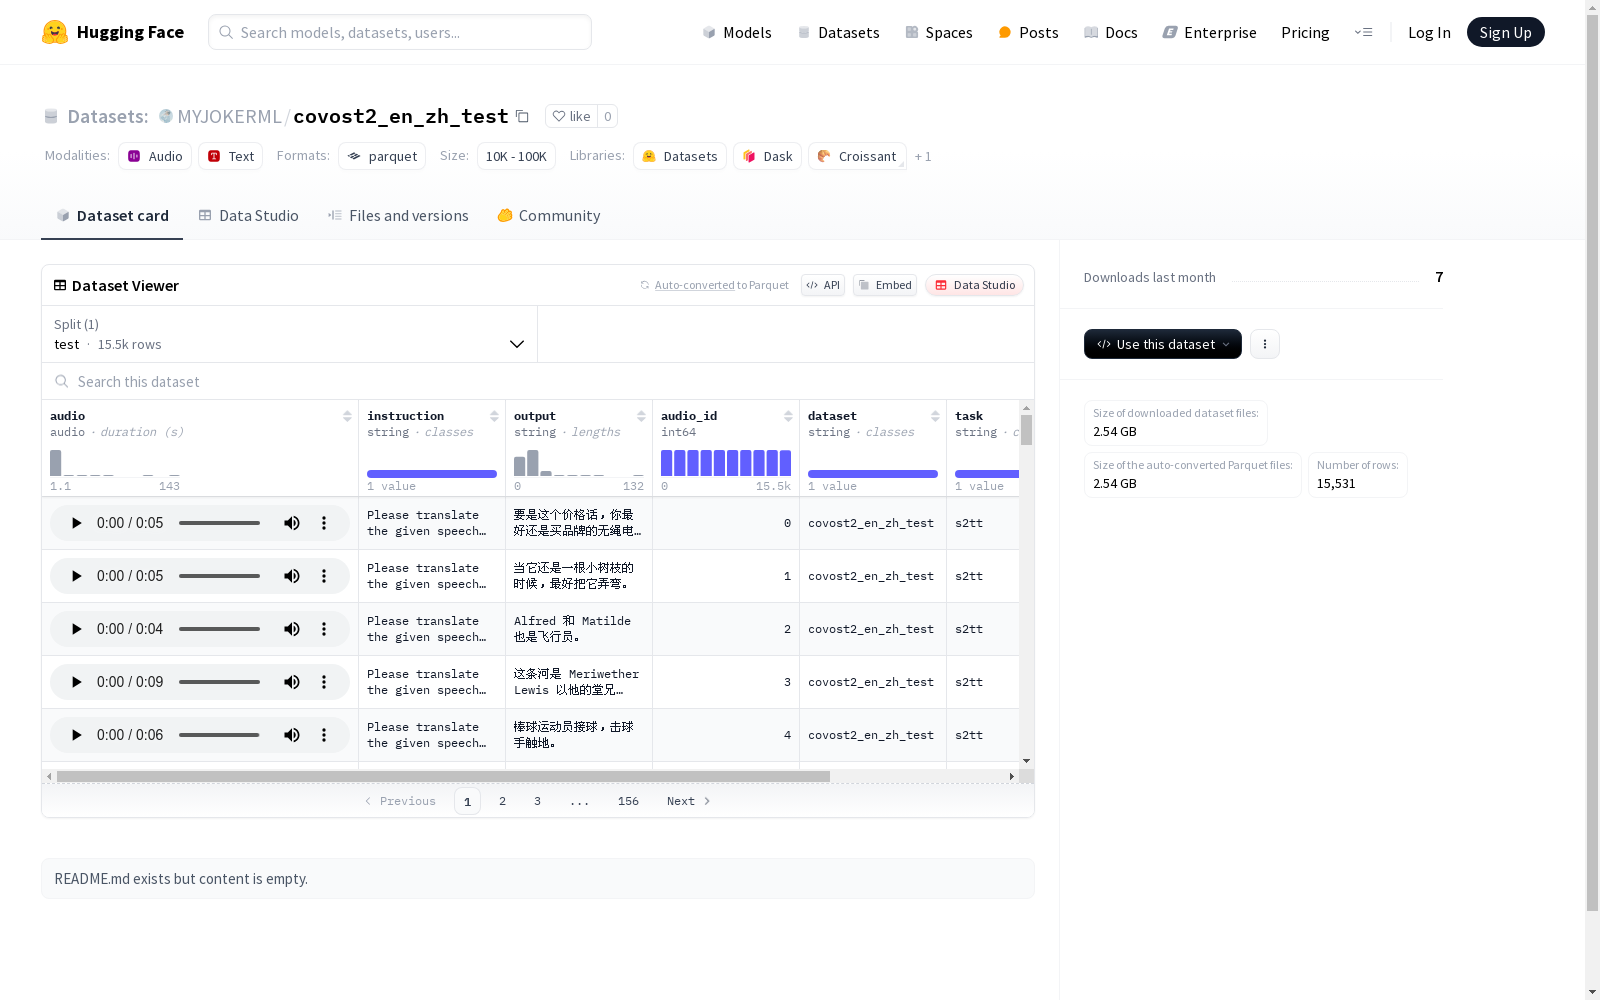
Task: Click the Log In link
Action: tap(1429, 33)
